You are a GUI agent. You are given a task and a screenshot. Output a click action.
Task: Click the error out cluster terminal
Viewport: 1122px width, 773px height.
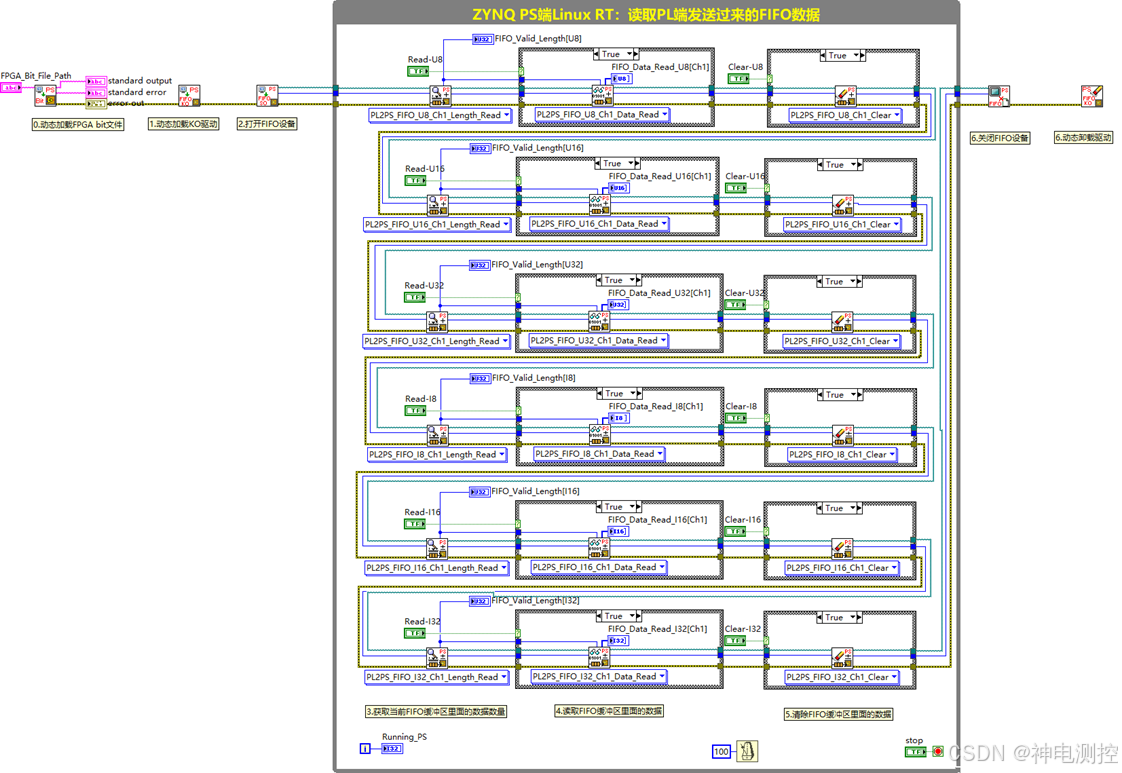point(96,104)
